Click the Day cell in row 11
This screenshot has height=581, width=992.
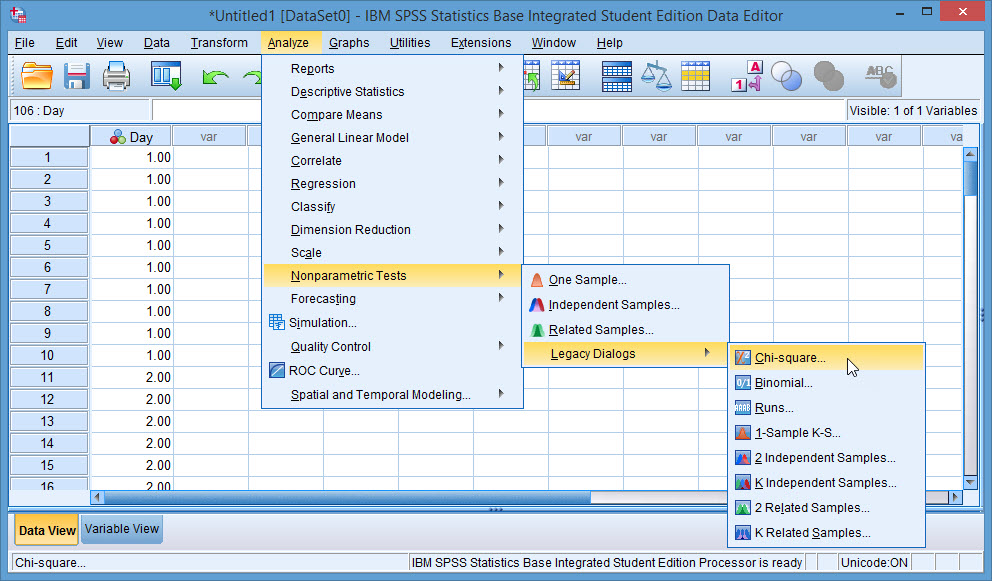coord(132,377)
